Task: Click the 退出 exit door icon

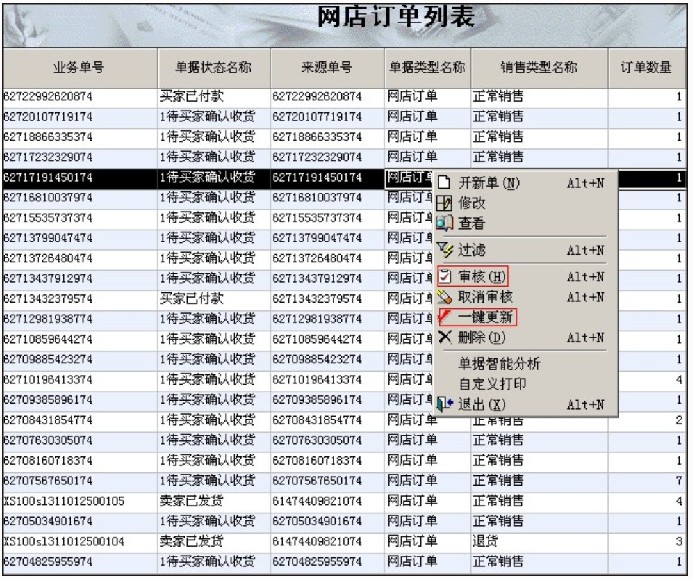Action: (x=445, y=404)
